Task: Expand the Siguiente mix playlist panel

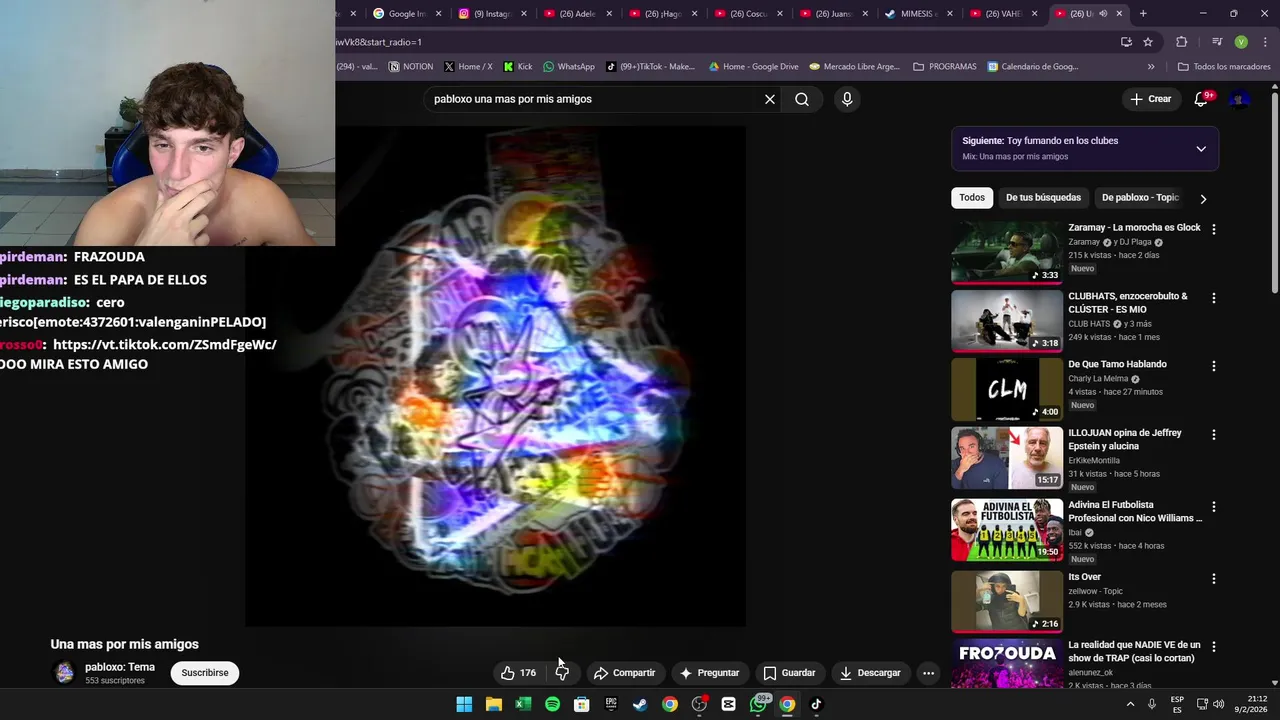Action: [1201, 149]
